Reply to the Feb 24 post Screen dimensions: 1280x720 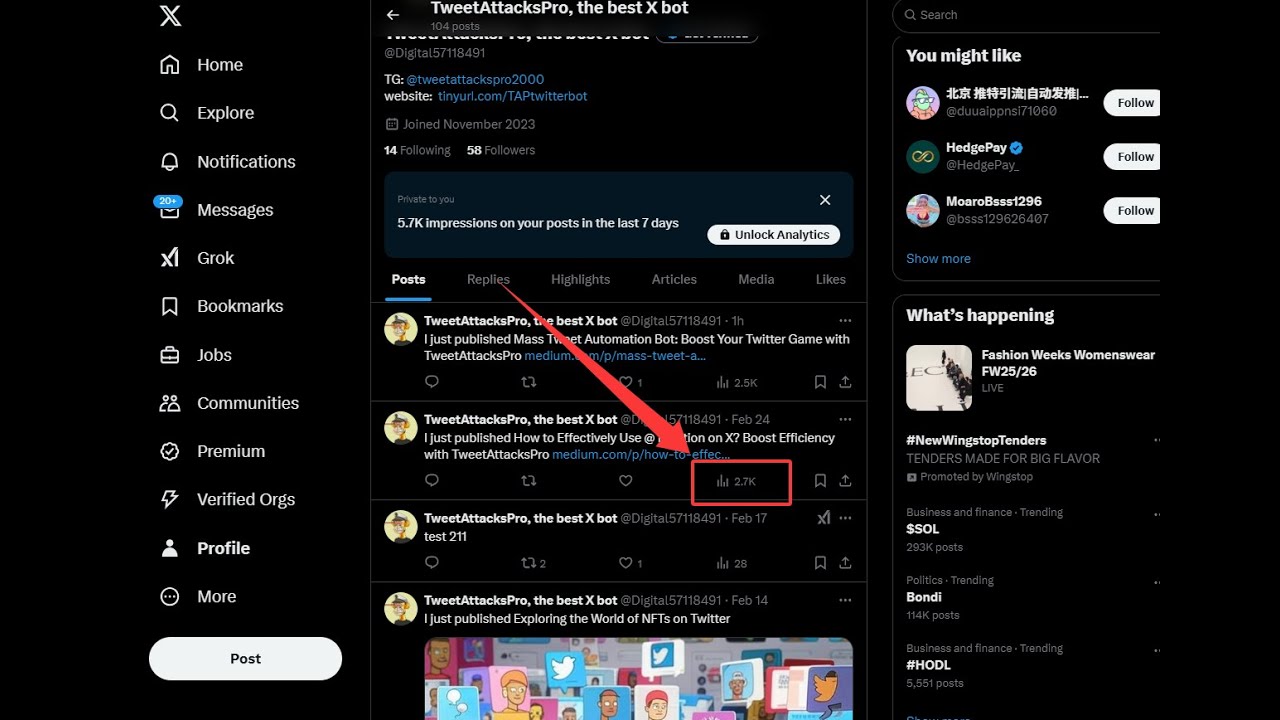coord(432,481)
